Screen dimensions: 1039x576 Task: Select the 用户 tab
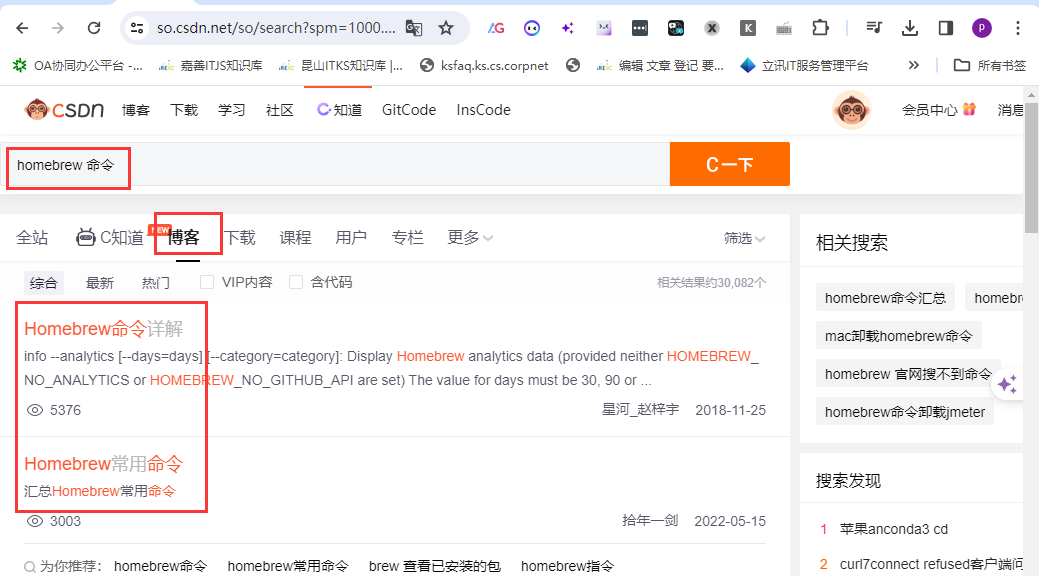pos(351,237)
